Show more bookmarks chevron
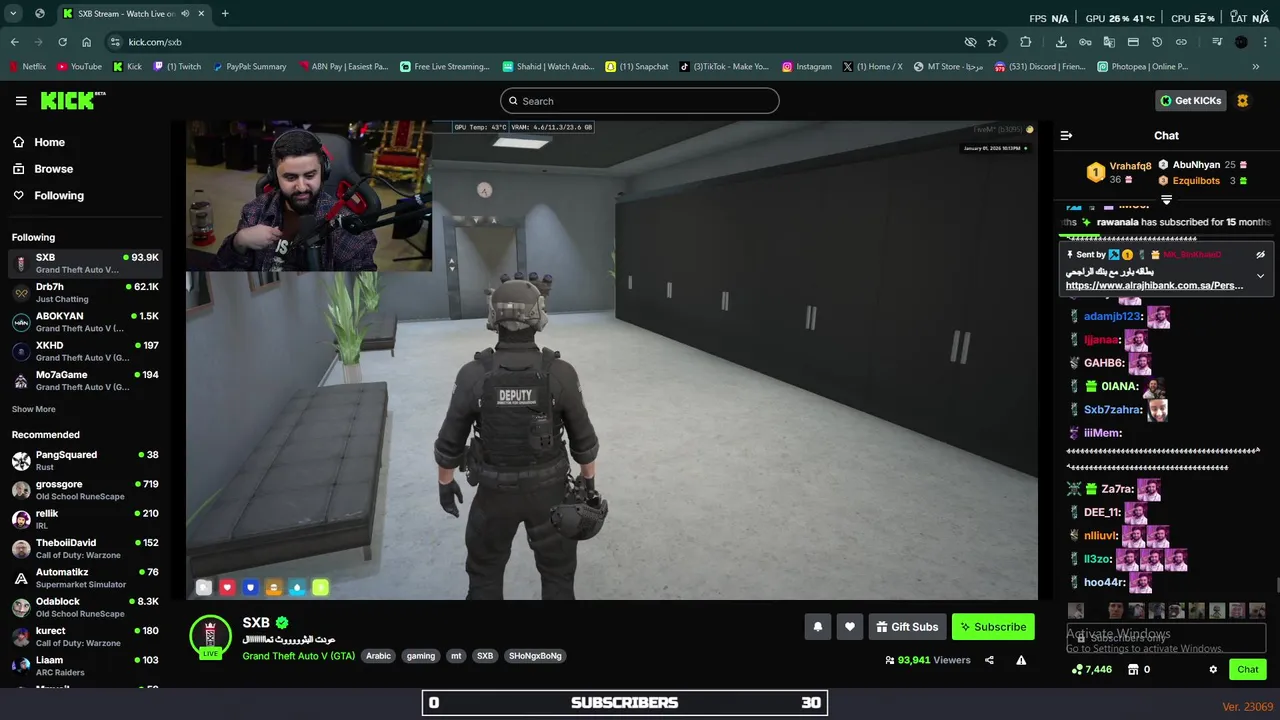The width and height of the screenshot is (1280, 720). coord(1256,67)
